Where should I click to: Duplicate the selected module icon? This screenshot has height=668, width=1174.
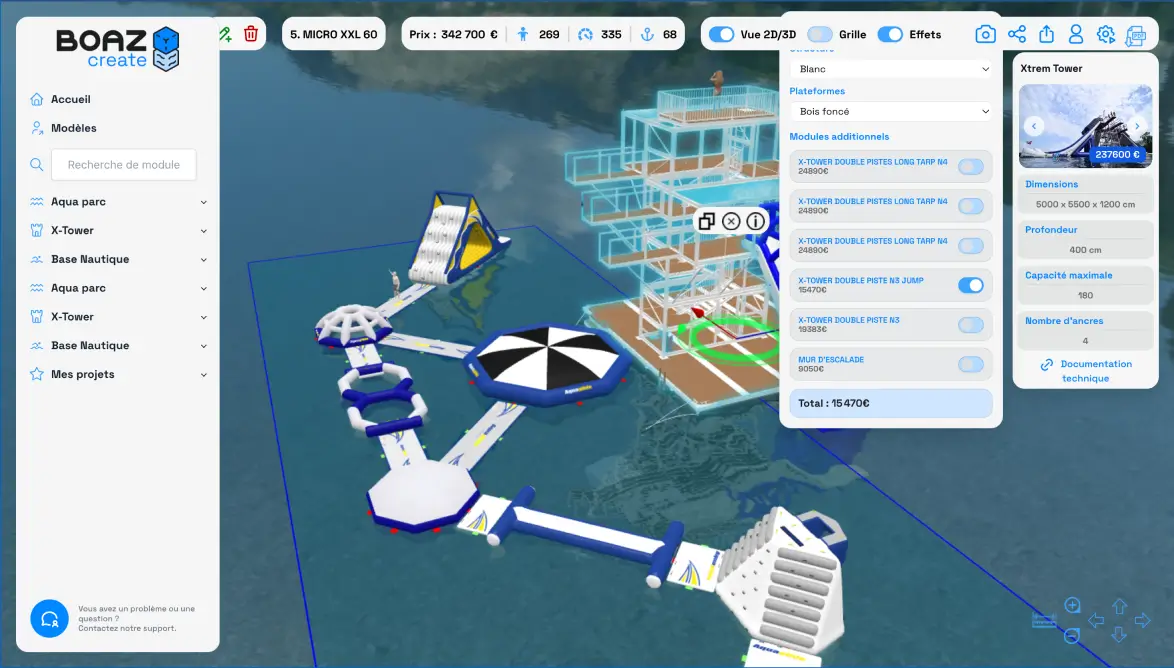[x=706, y=221]
